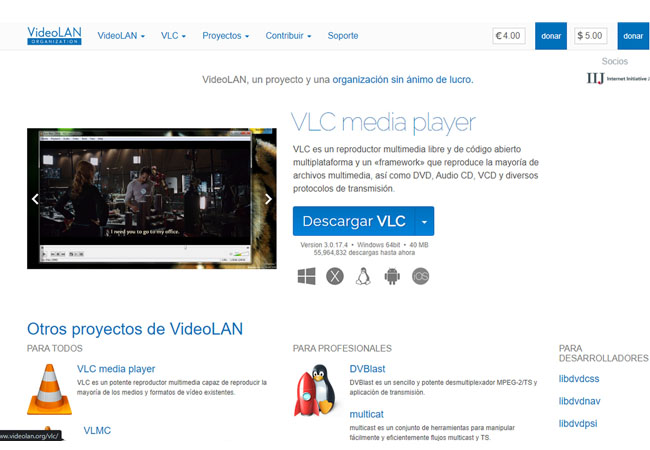Viewport: 650px width, 450px height.
Task: Open the Android robot platform icon
Action: pyautogui.click(x=392, y=276)
